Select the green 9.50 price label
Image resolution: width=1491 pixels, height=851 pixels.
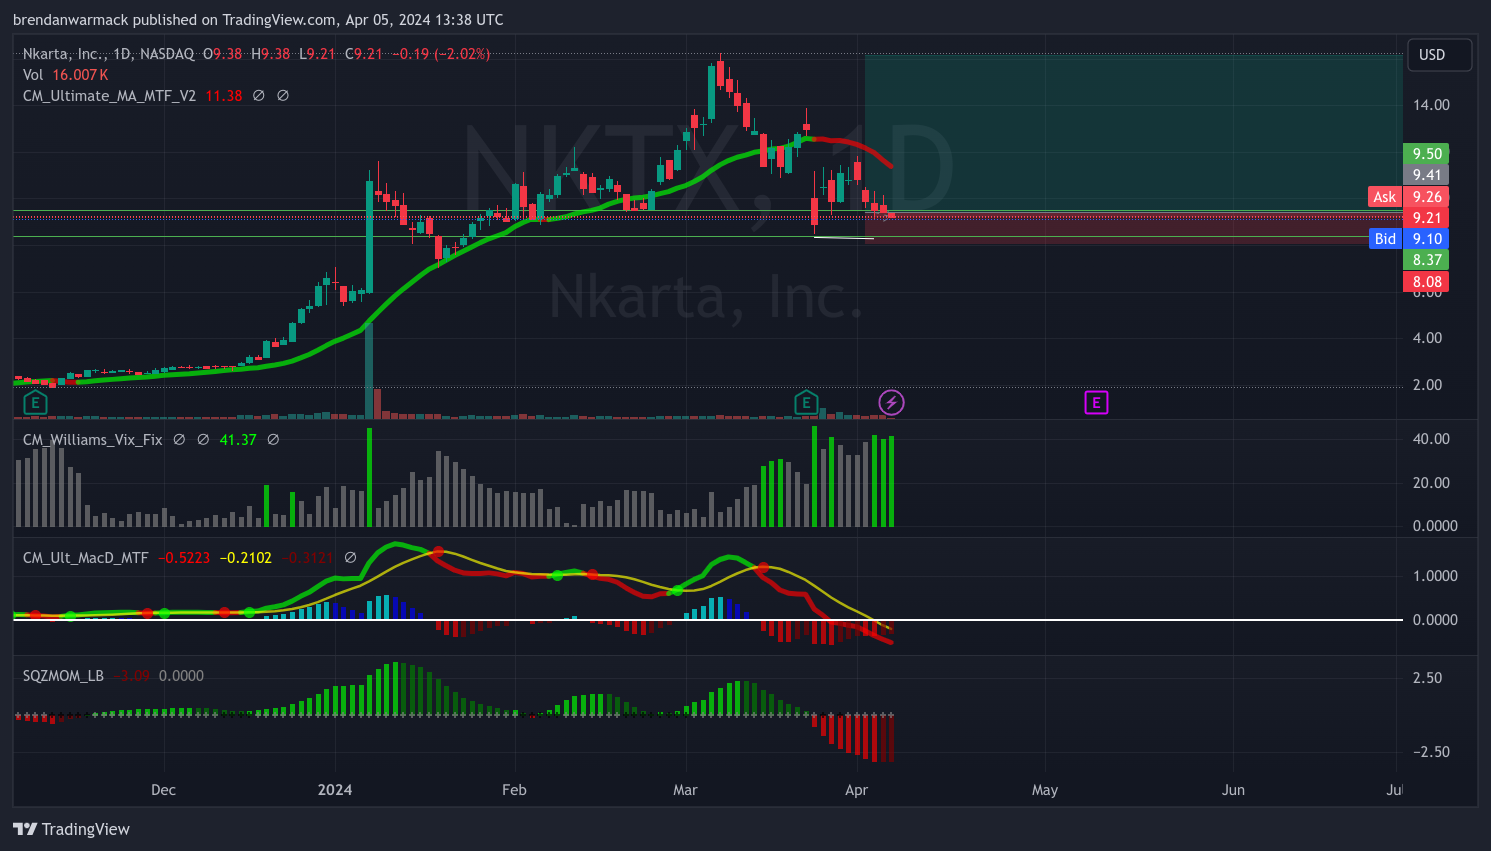click(x=1426, y=154)
